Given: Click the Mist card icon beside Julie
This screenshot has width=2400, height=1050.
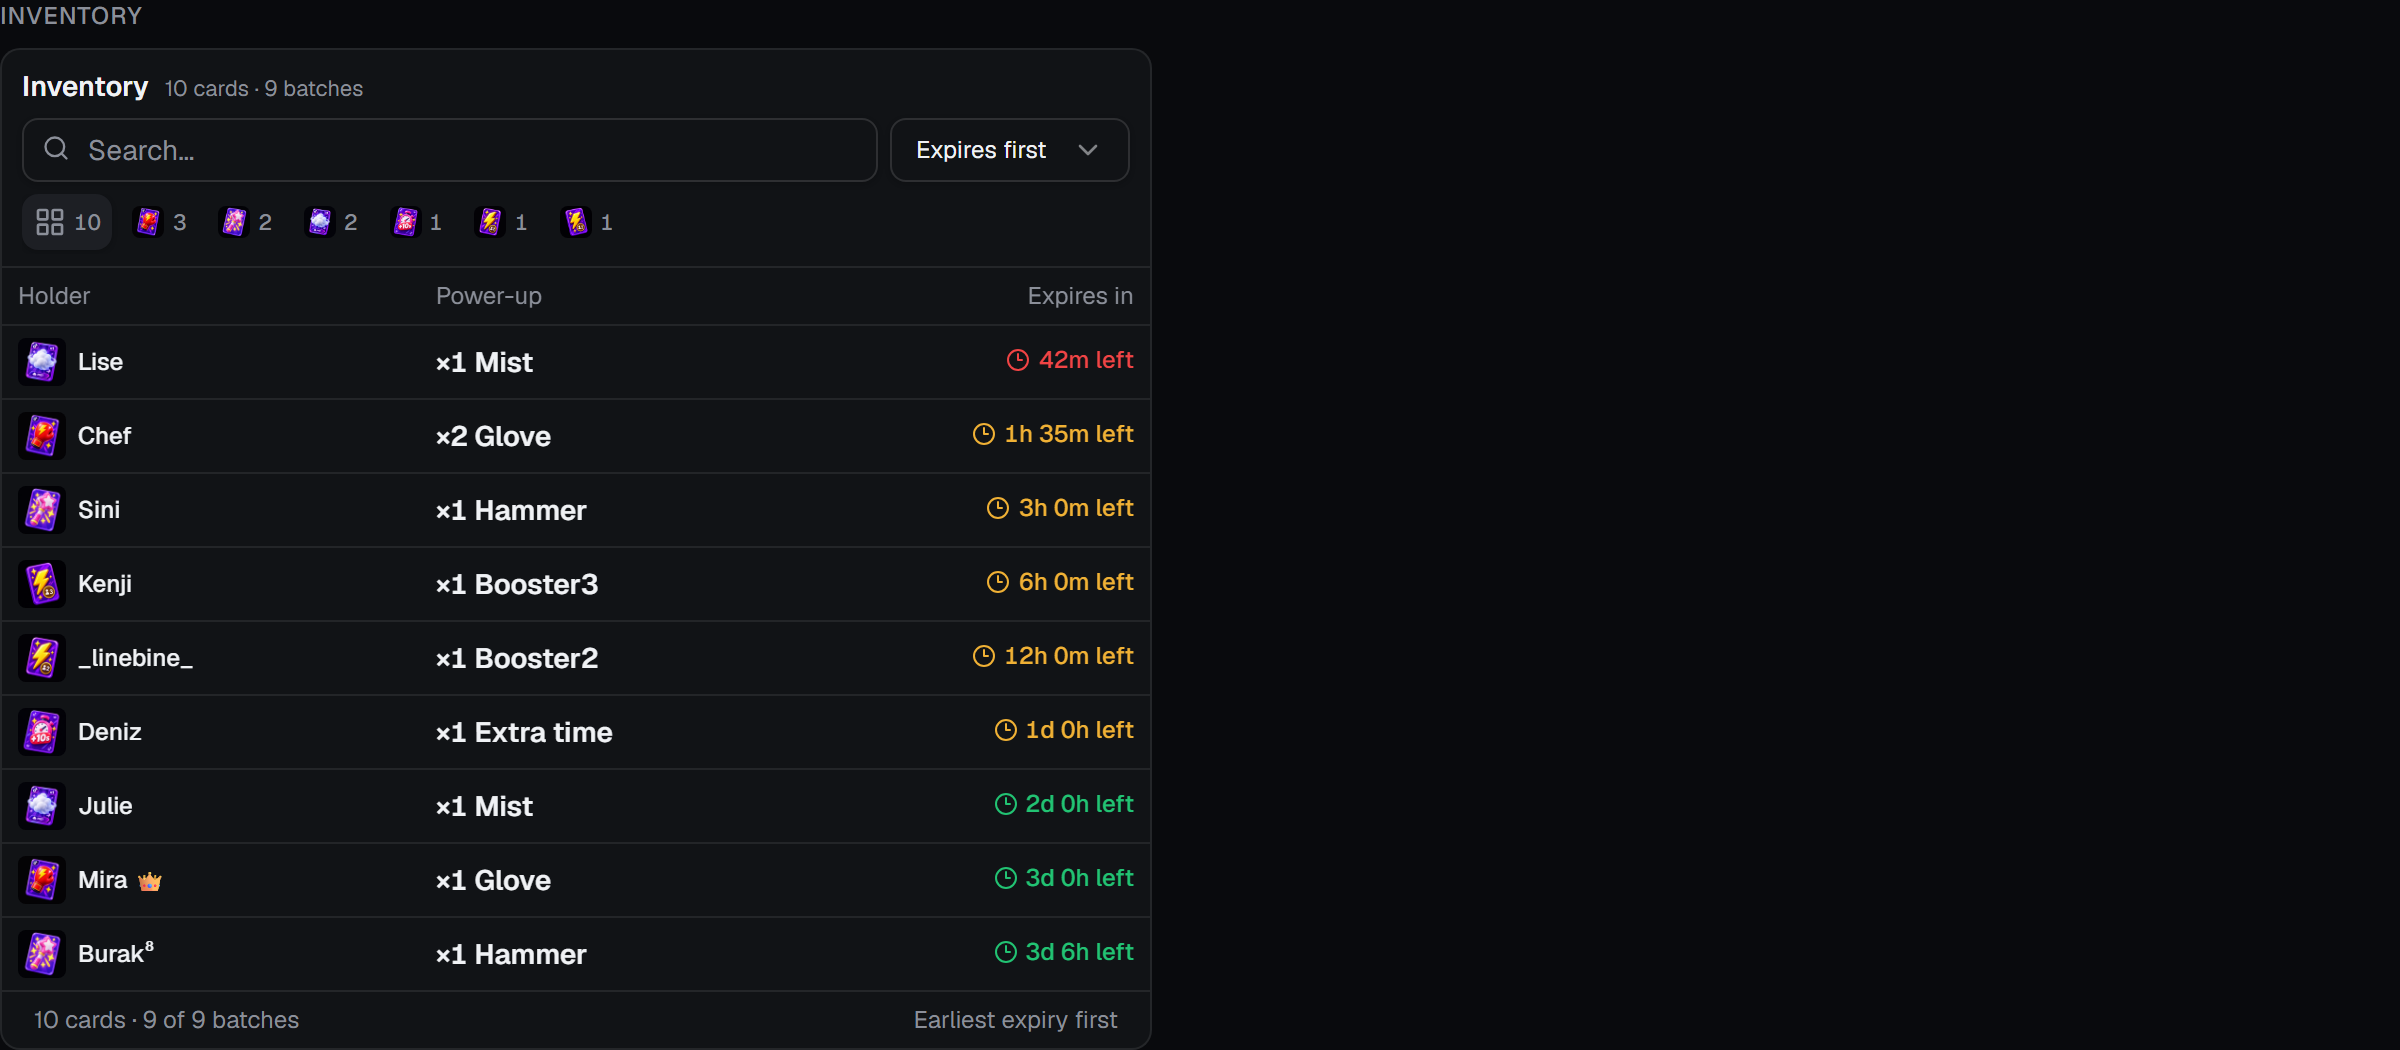Looking at the screenshot, I should tap(42, 806).
